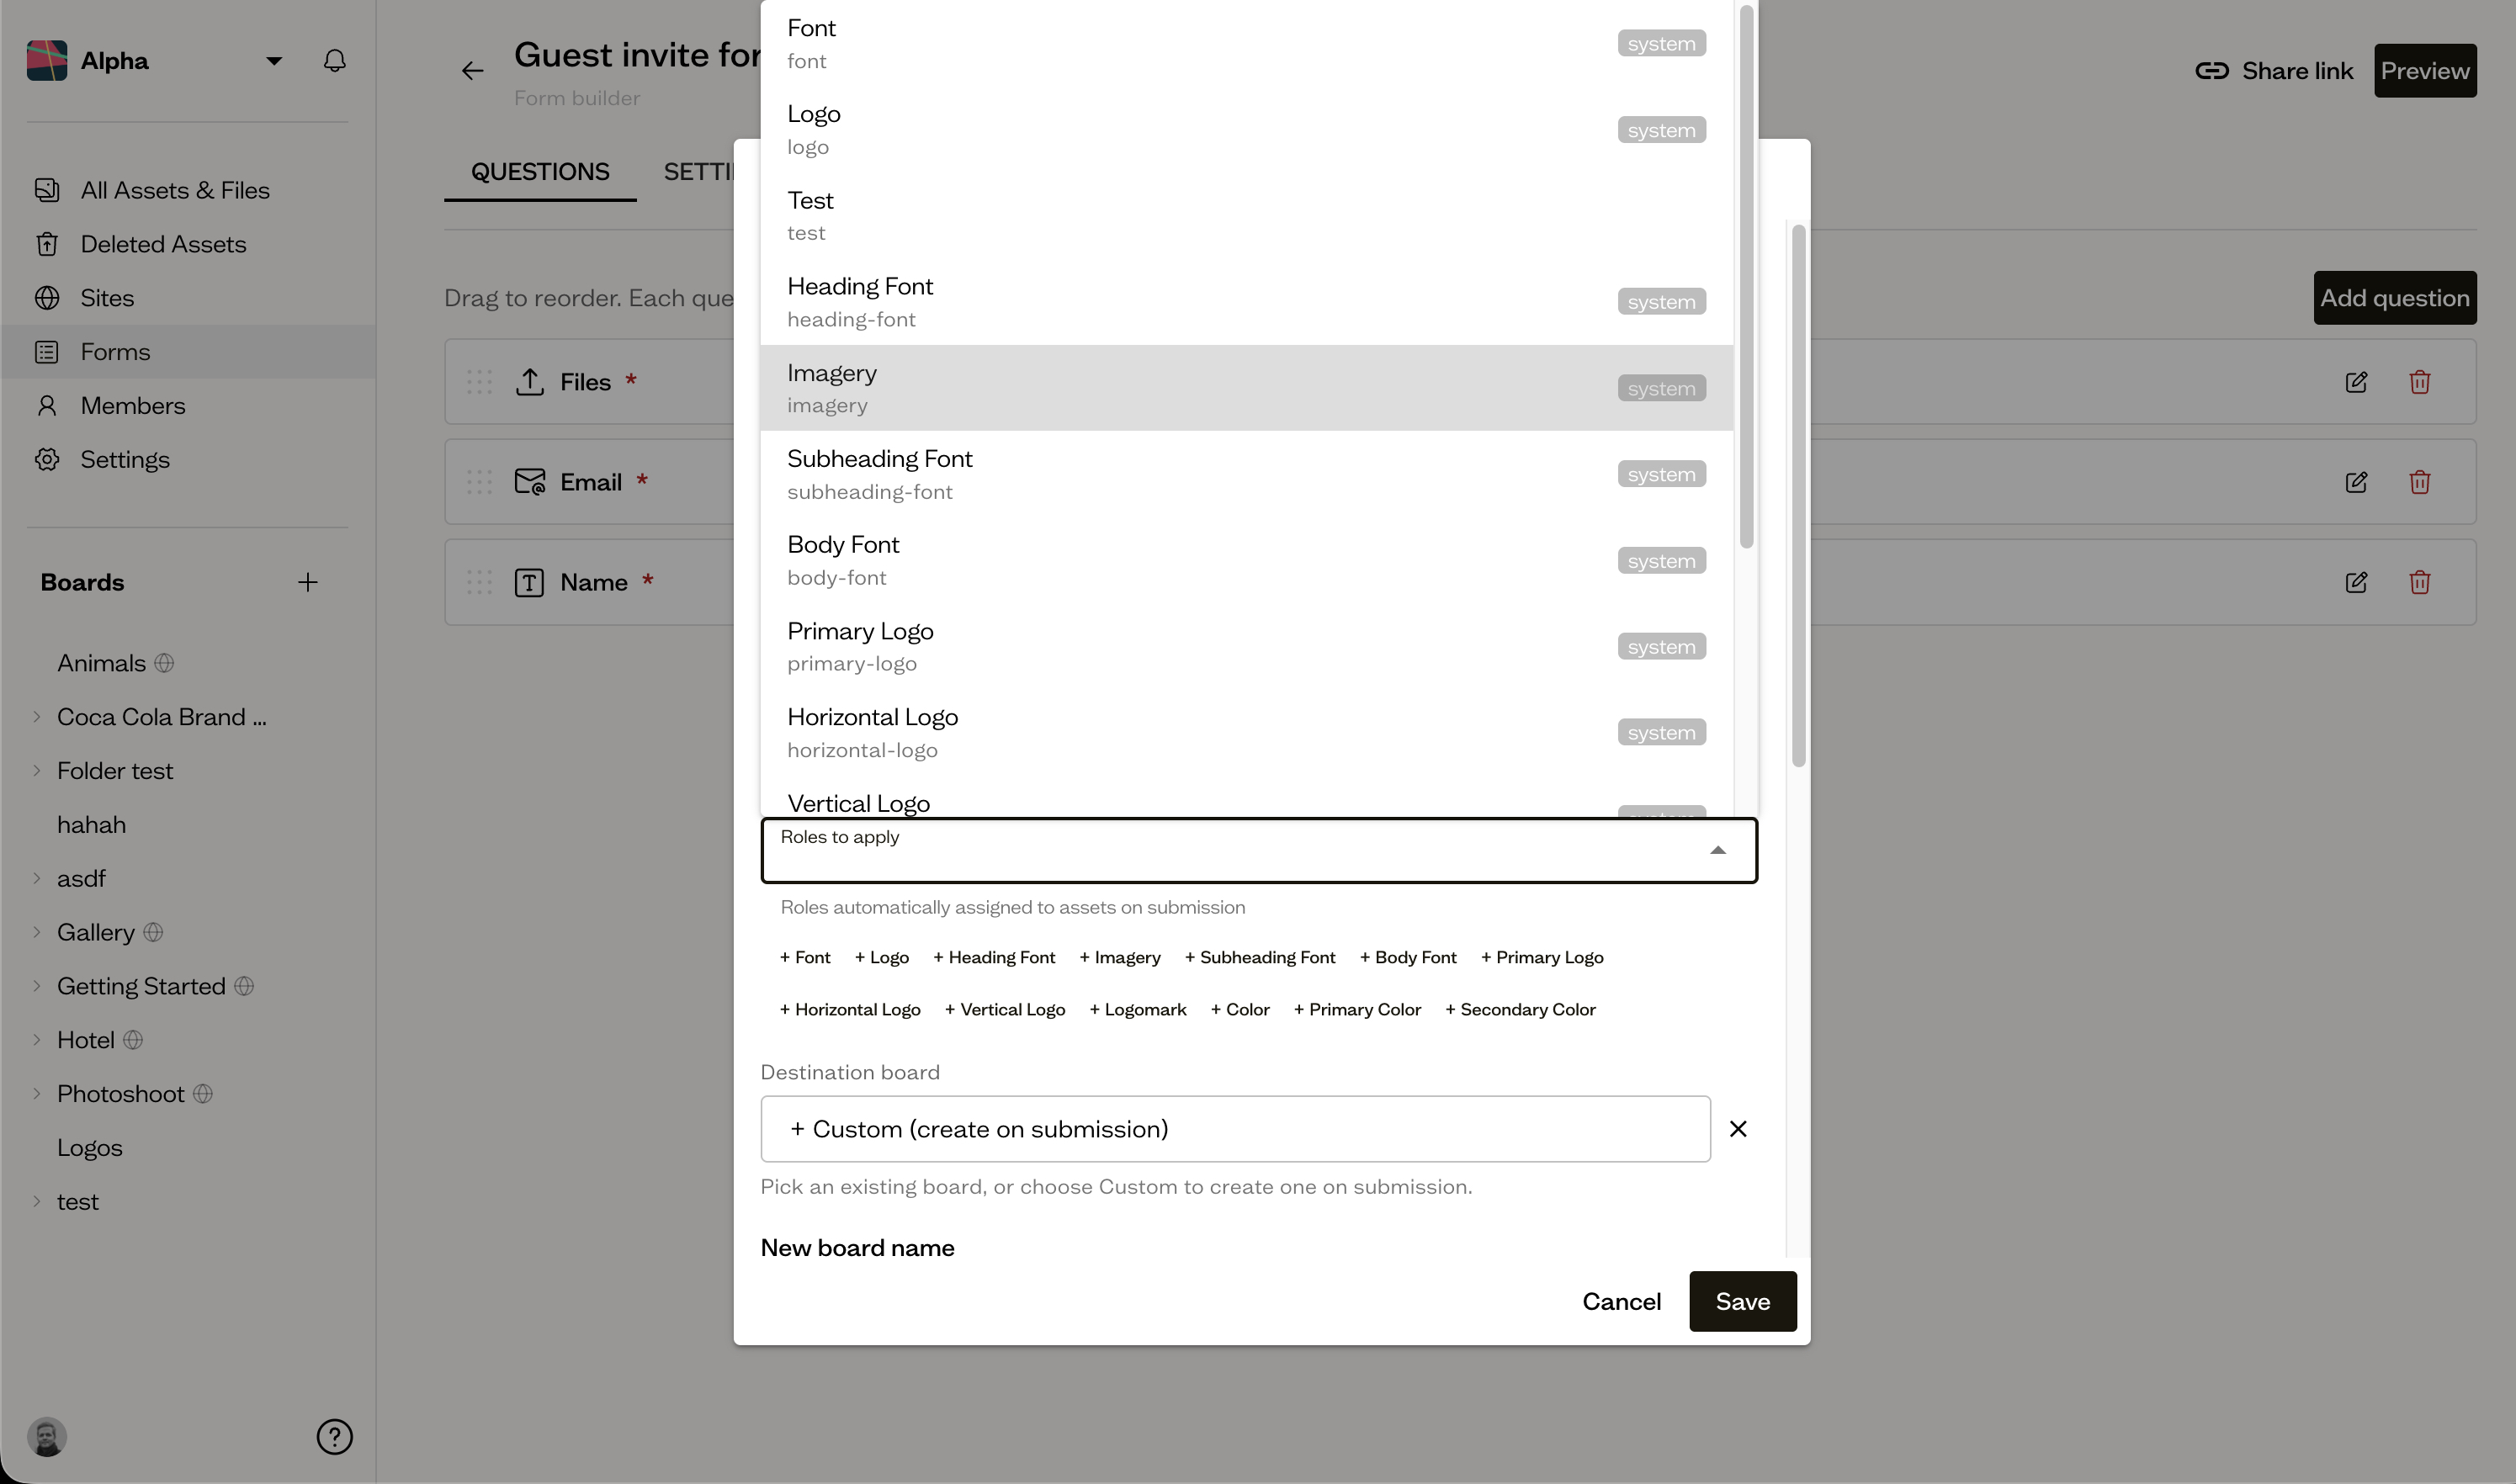
Task: Select the Test role option
Action: 1246,216
